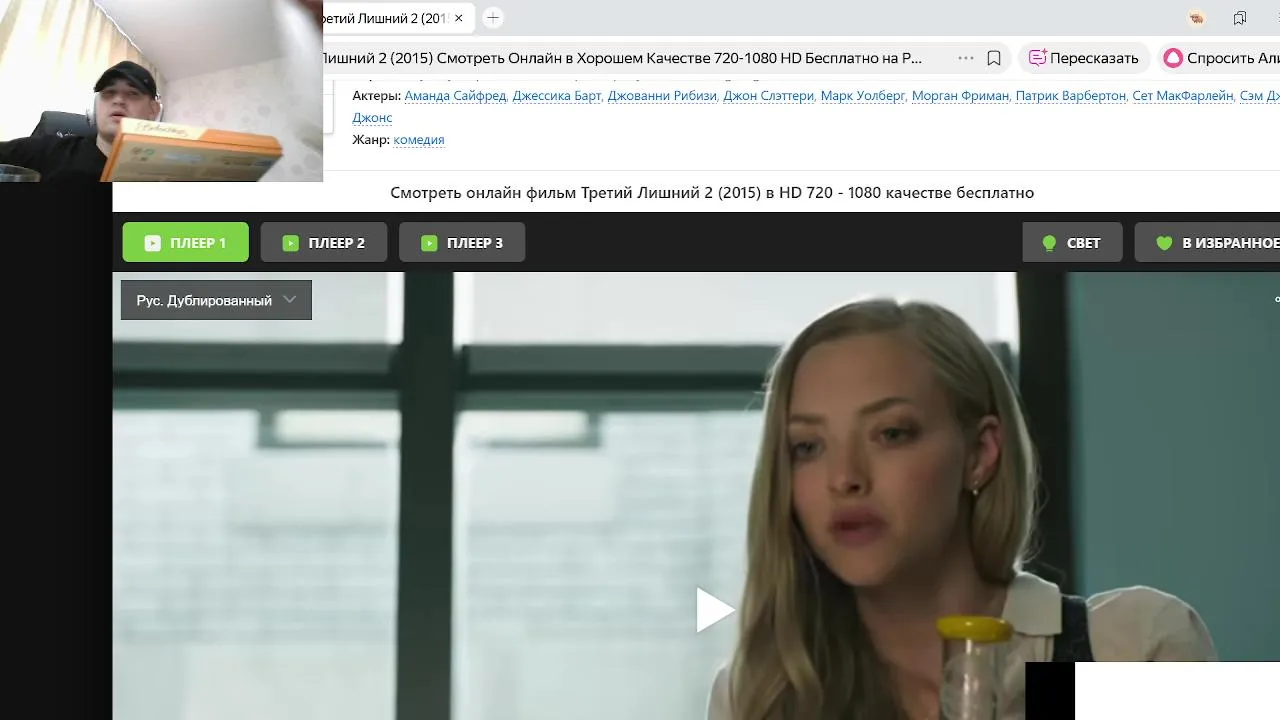This screenshot has height=720, width=1280.
Task: Open actor link Марк Уолберг
Action: 863,96
